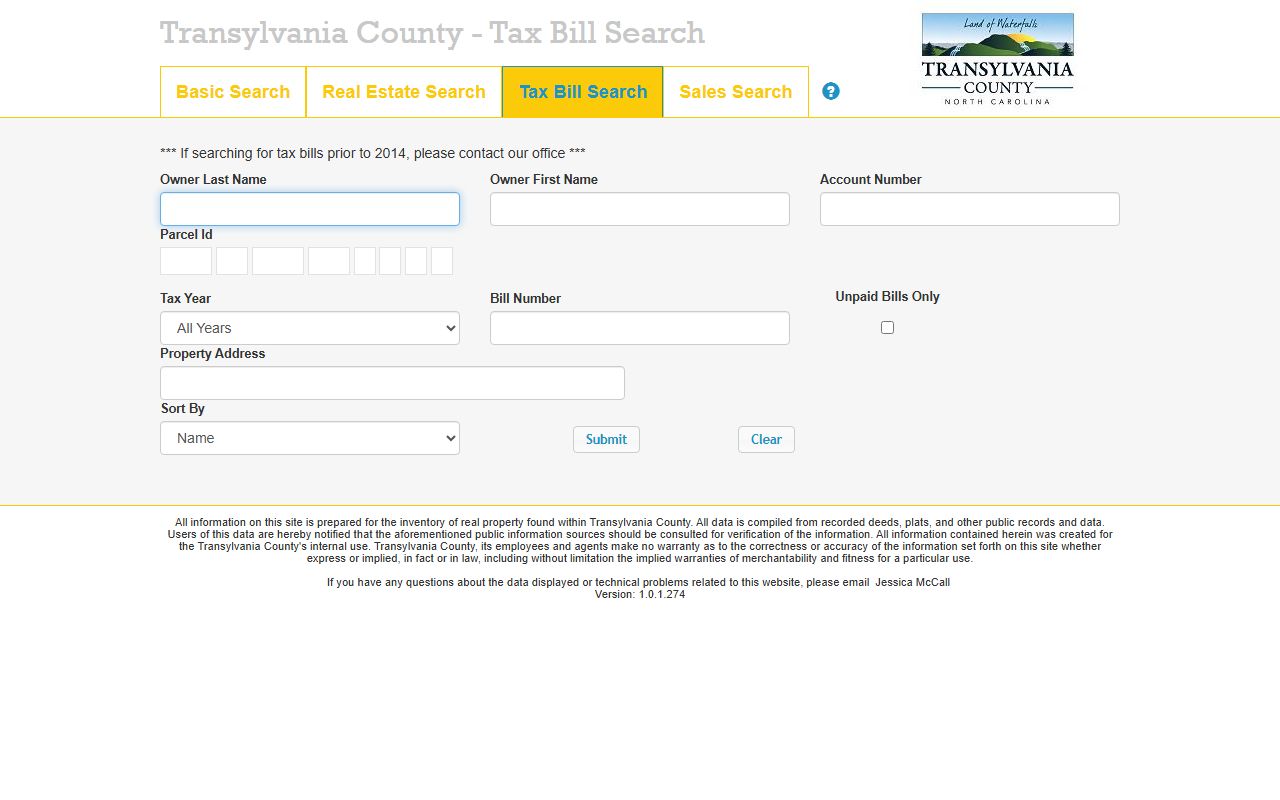
Task: Email Jessica McCall via the link
Action: point(912,582)
